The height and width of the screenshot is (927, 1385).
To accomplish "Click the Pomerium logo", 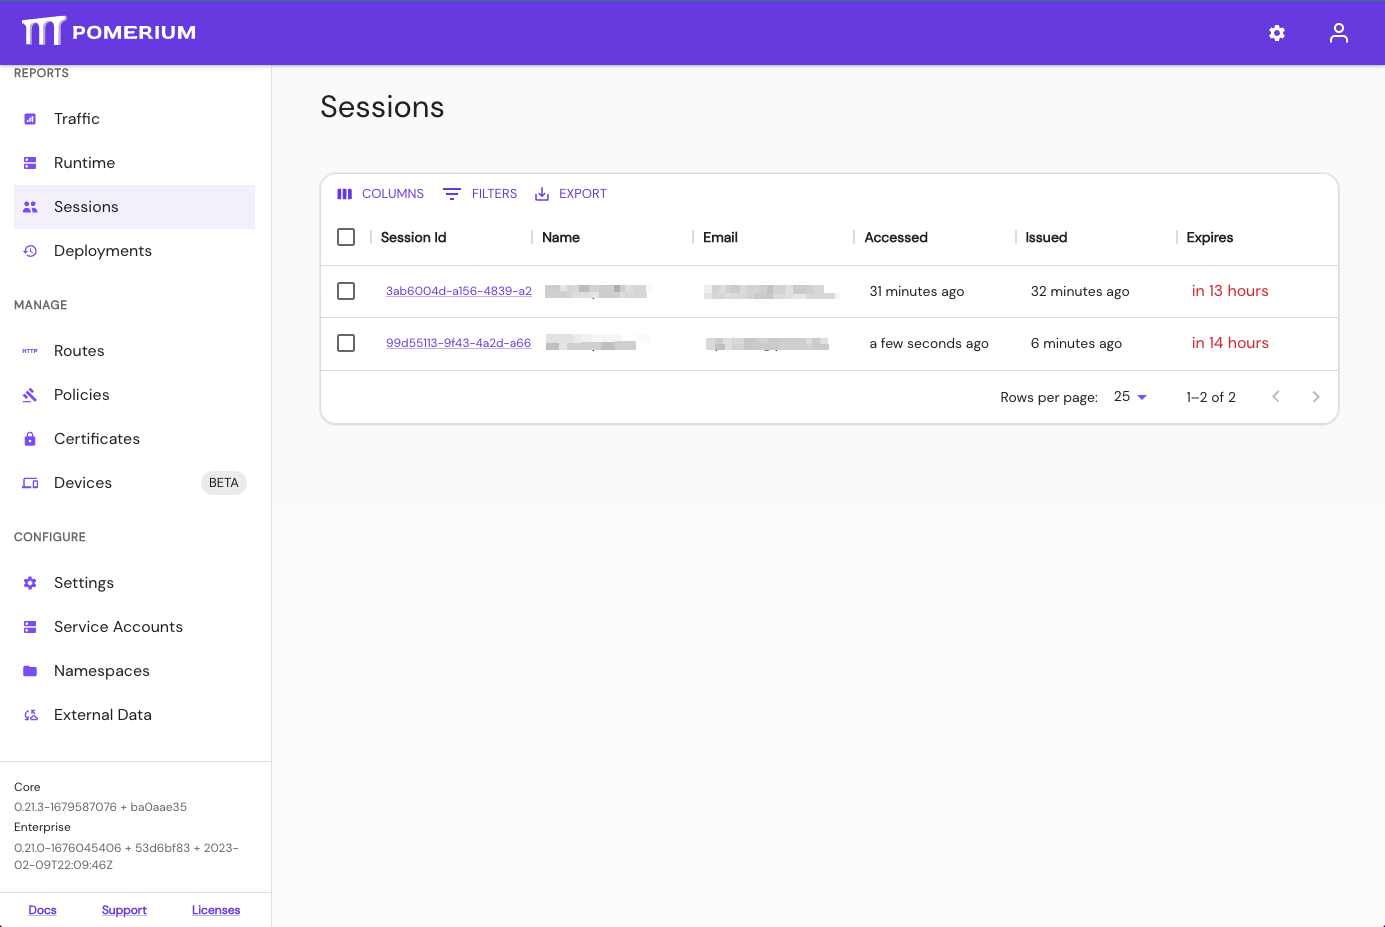I will click(109, 32).
